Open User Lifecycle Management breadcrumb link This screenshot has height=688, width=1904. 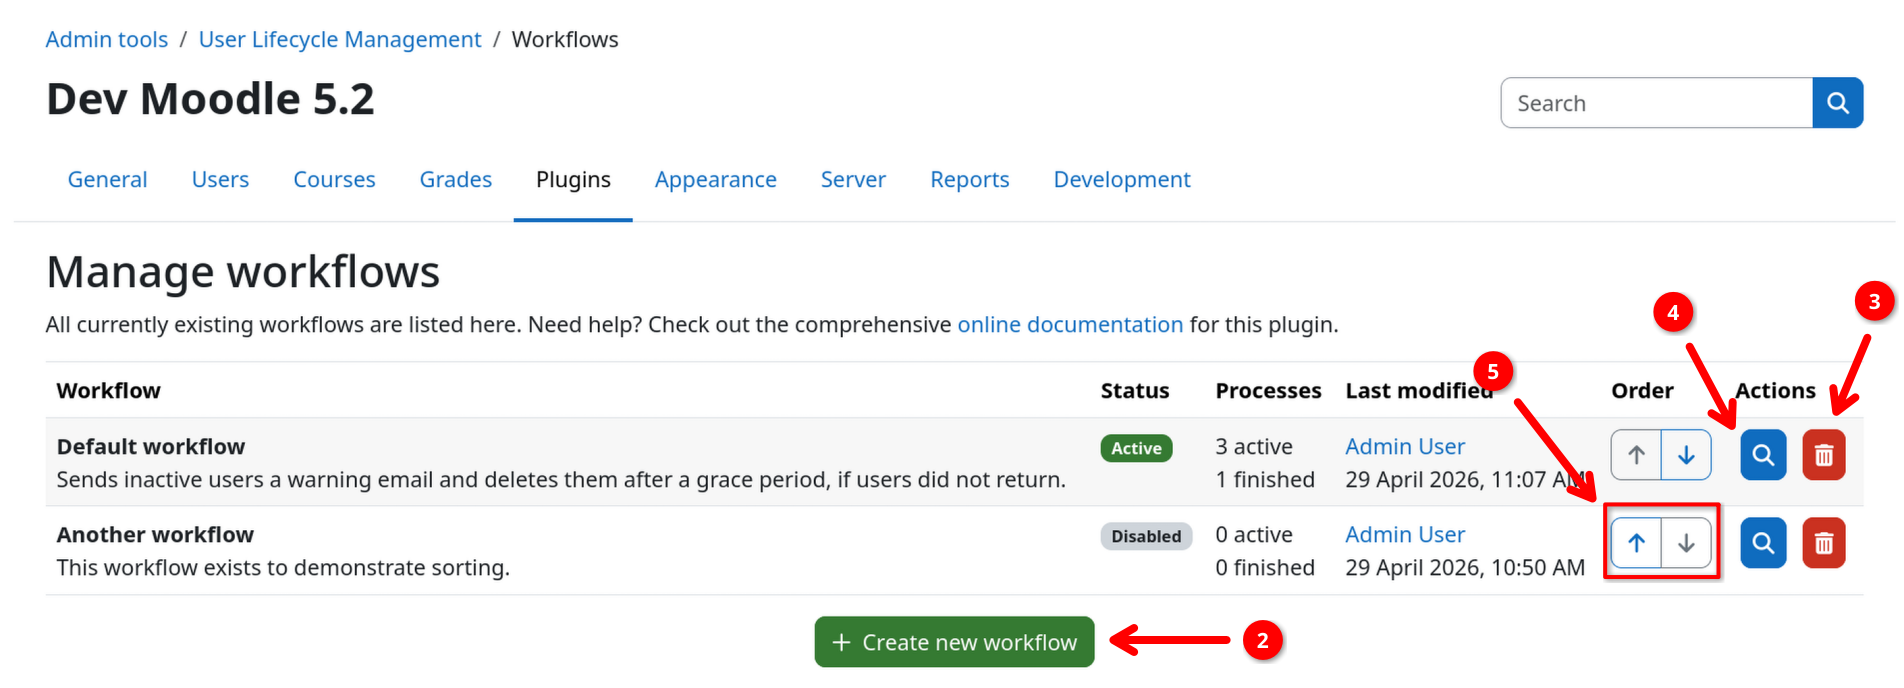(340, 39)
